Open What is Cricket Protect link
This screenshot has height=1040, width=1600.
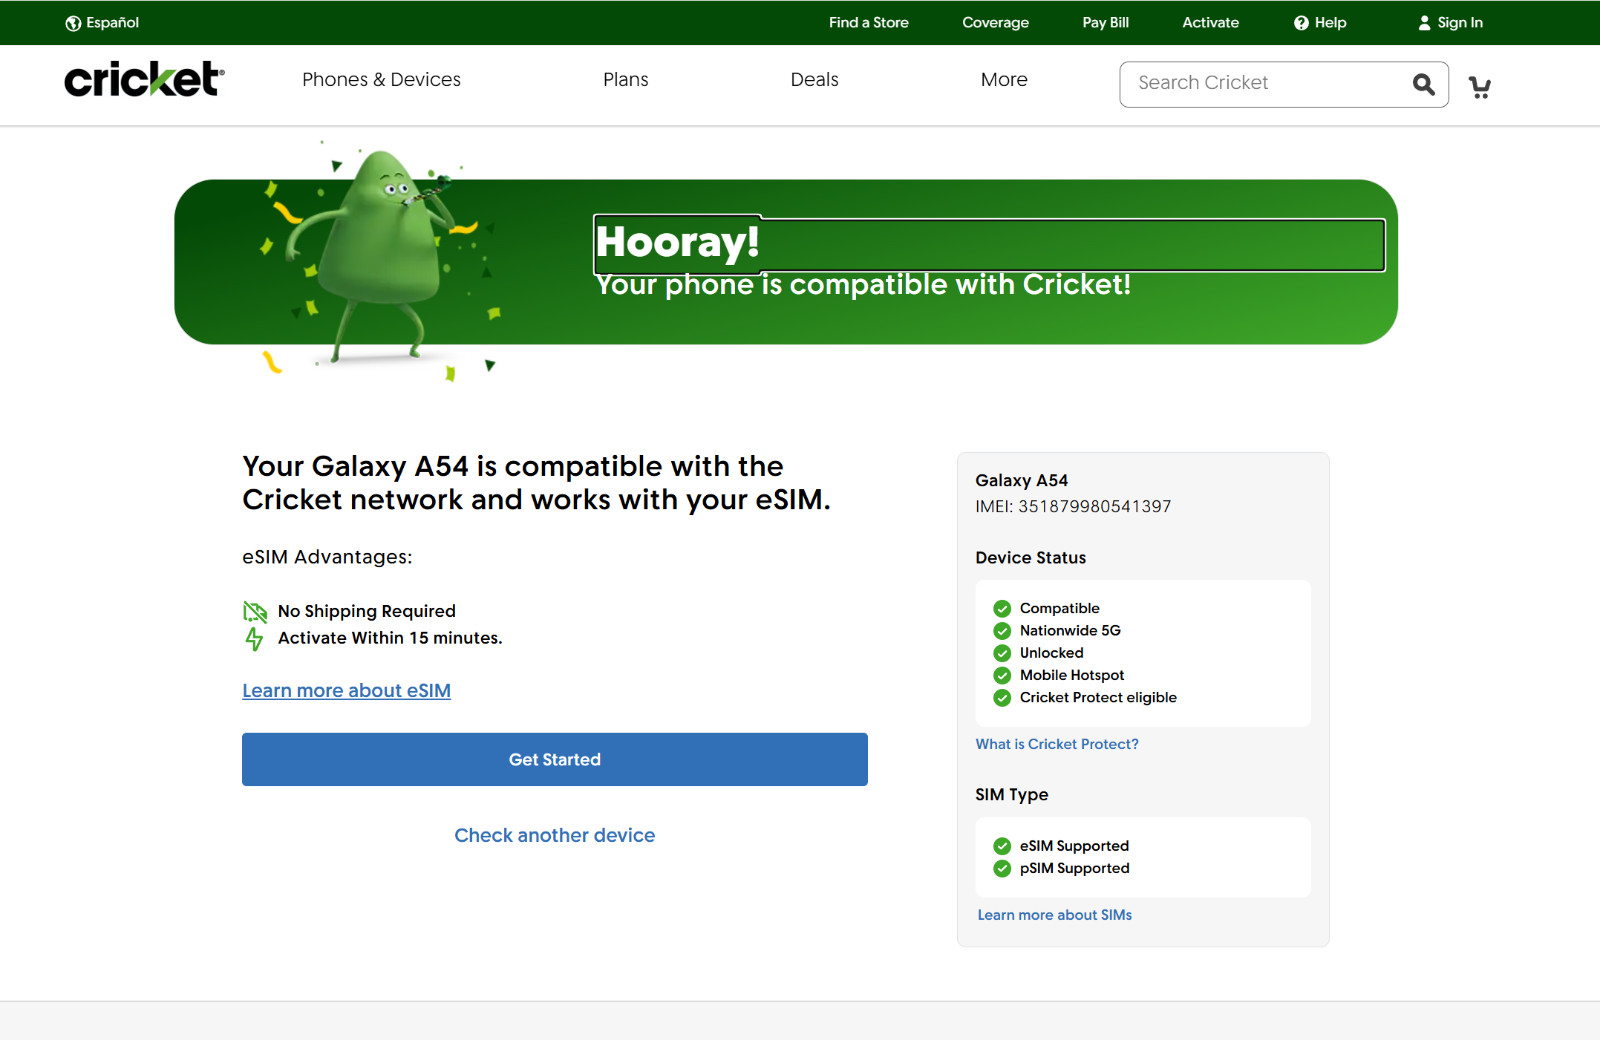click(1057, 744)
